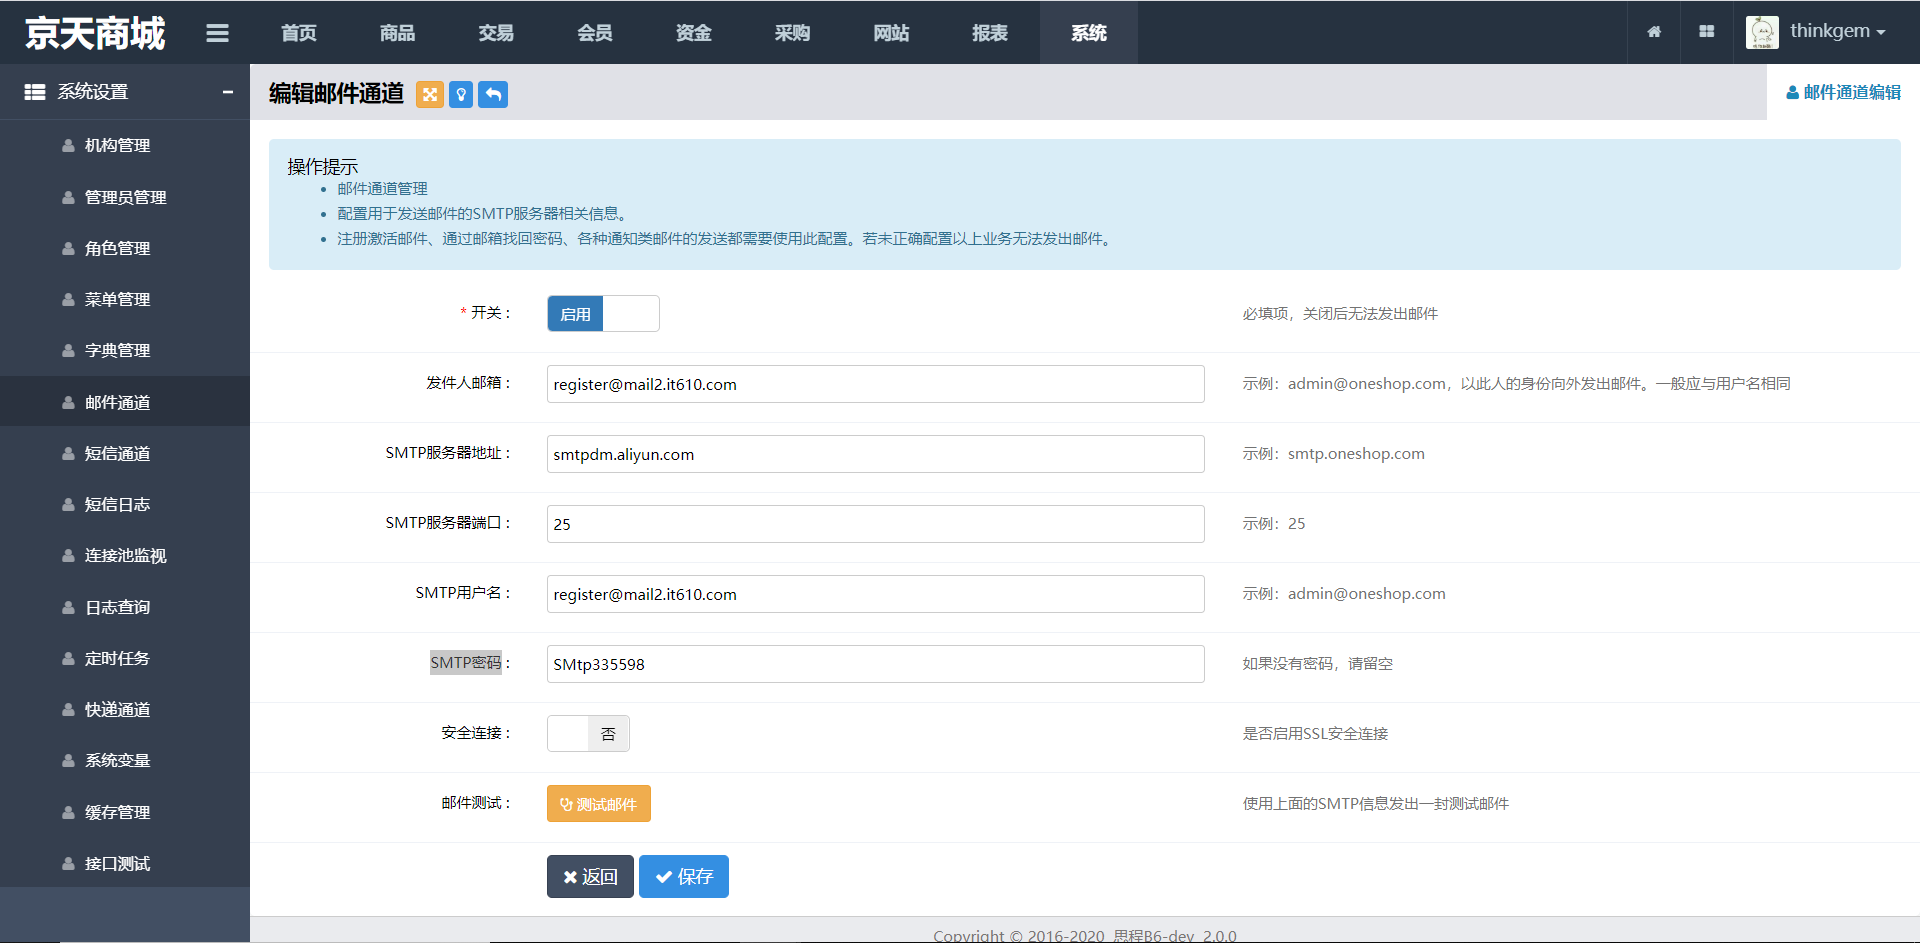Open the 网站 top menu
Screen dimensions: 1920x943
click(x=891, y=33)
